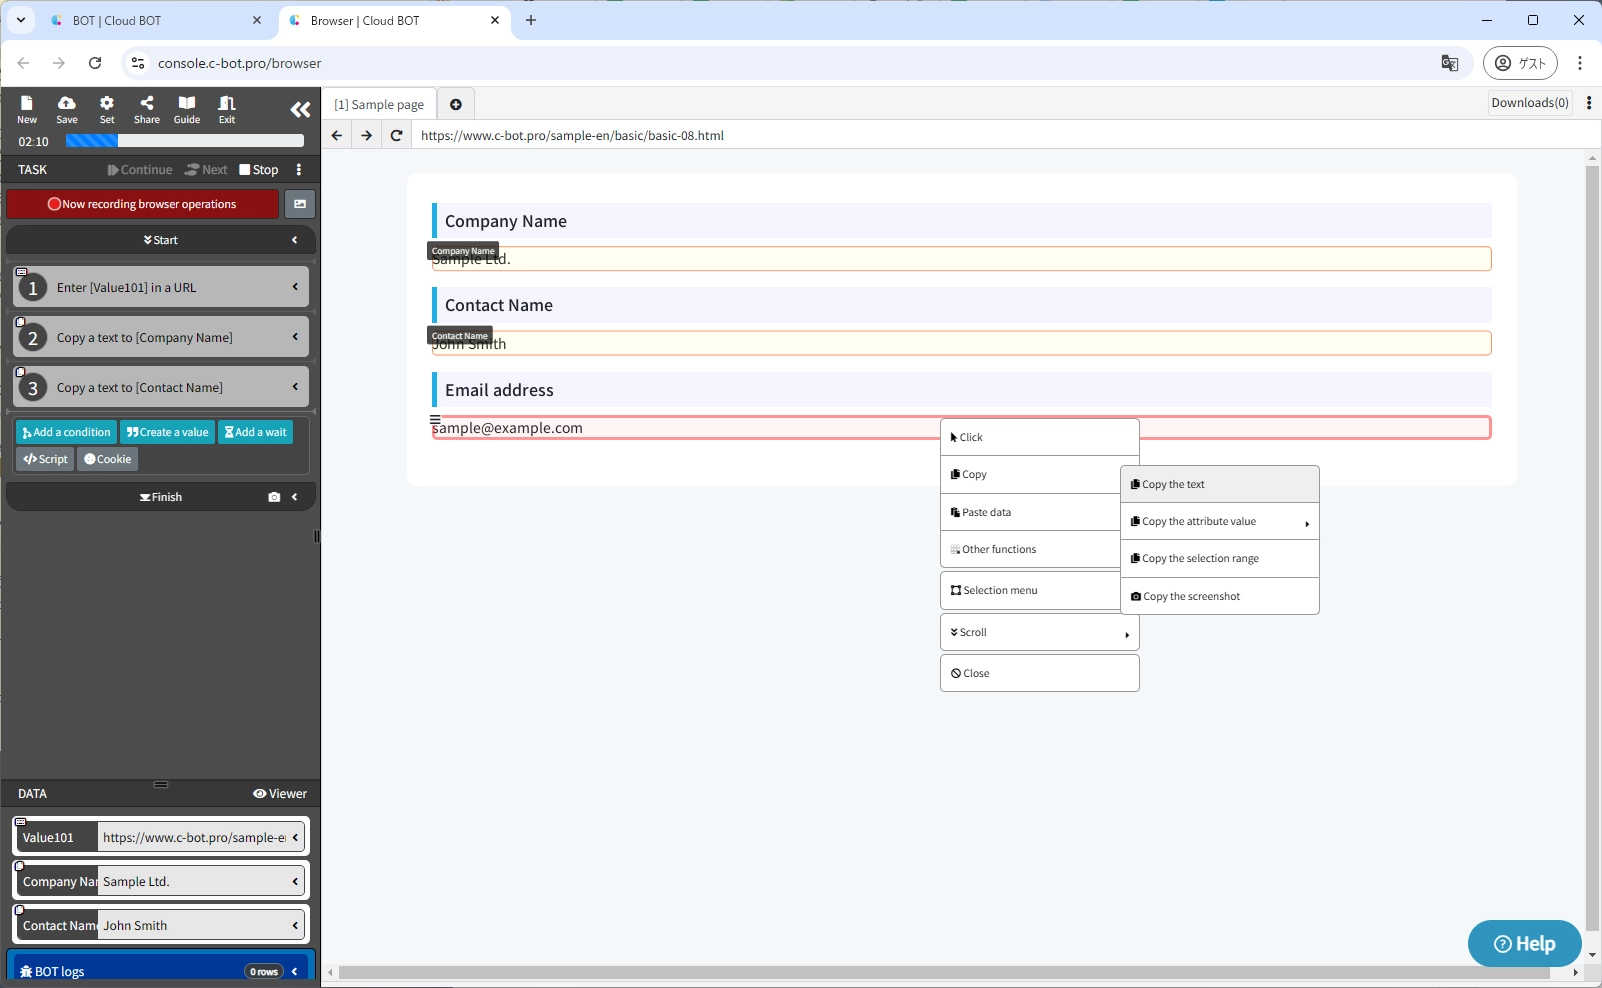Stop the running task
The width and height of the screenshot is (1602, 988).
click(259, 170)
